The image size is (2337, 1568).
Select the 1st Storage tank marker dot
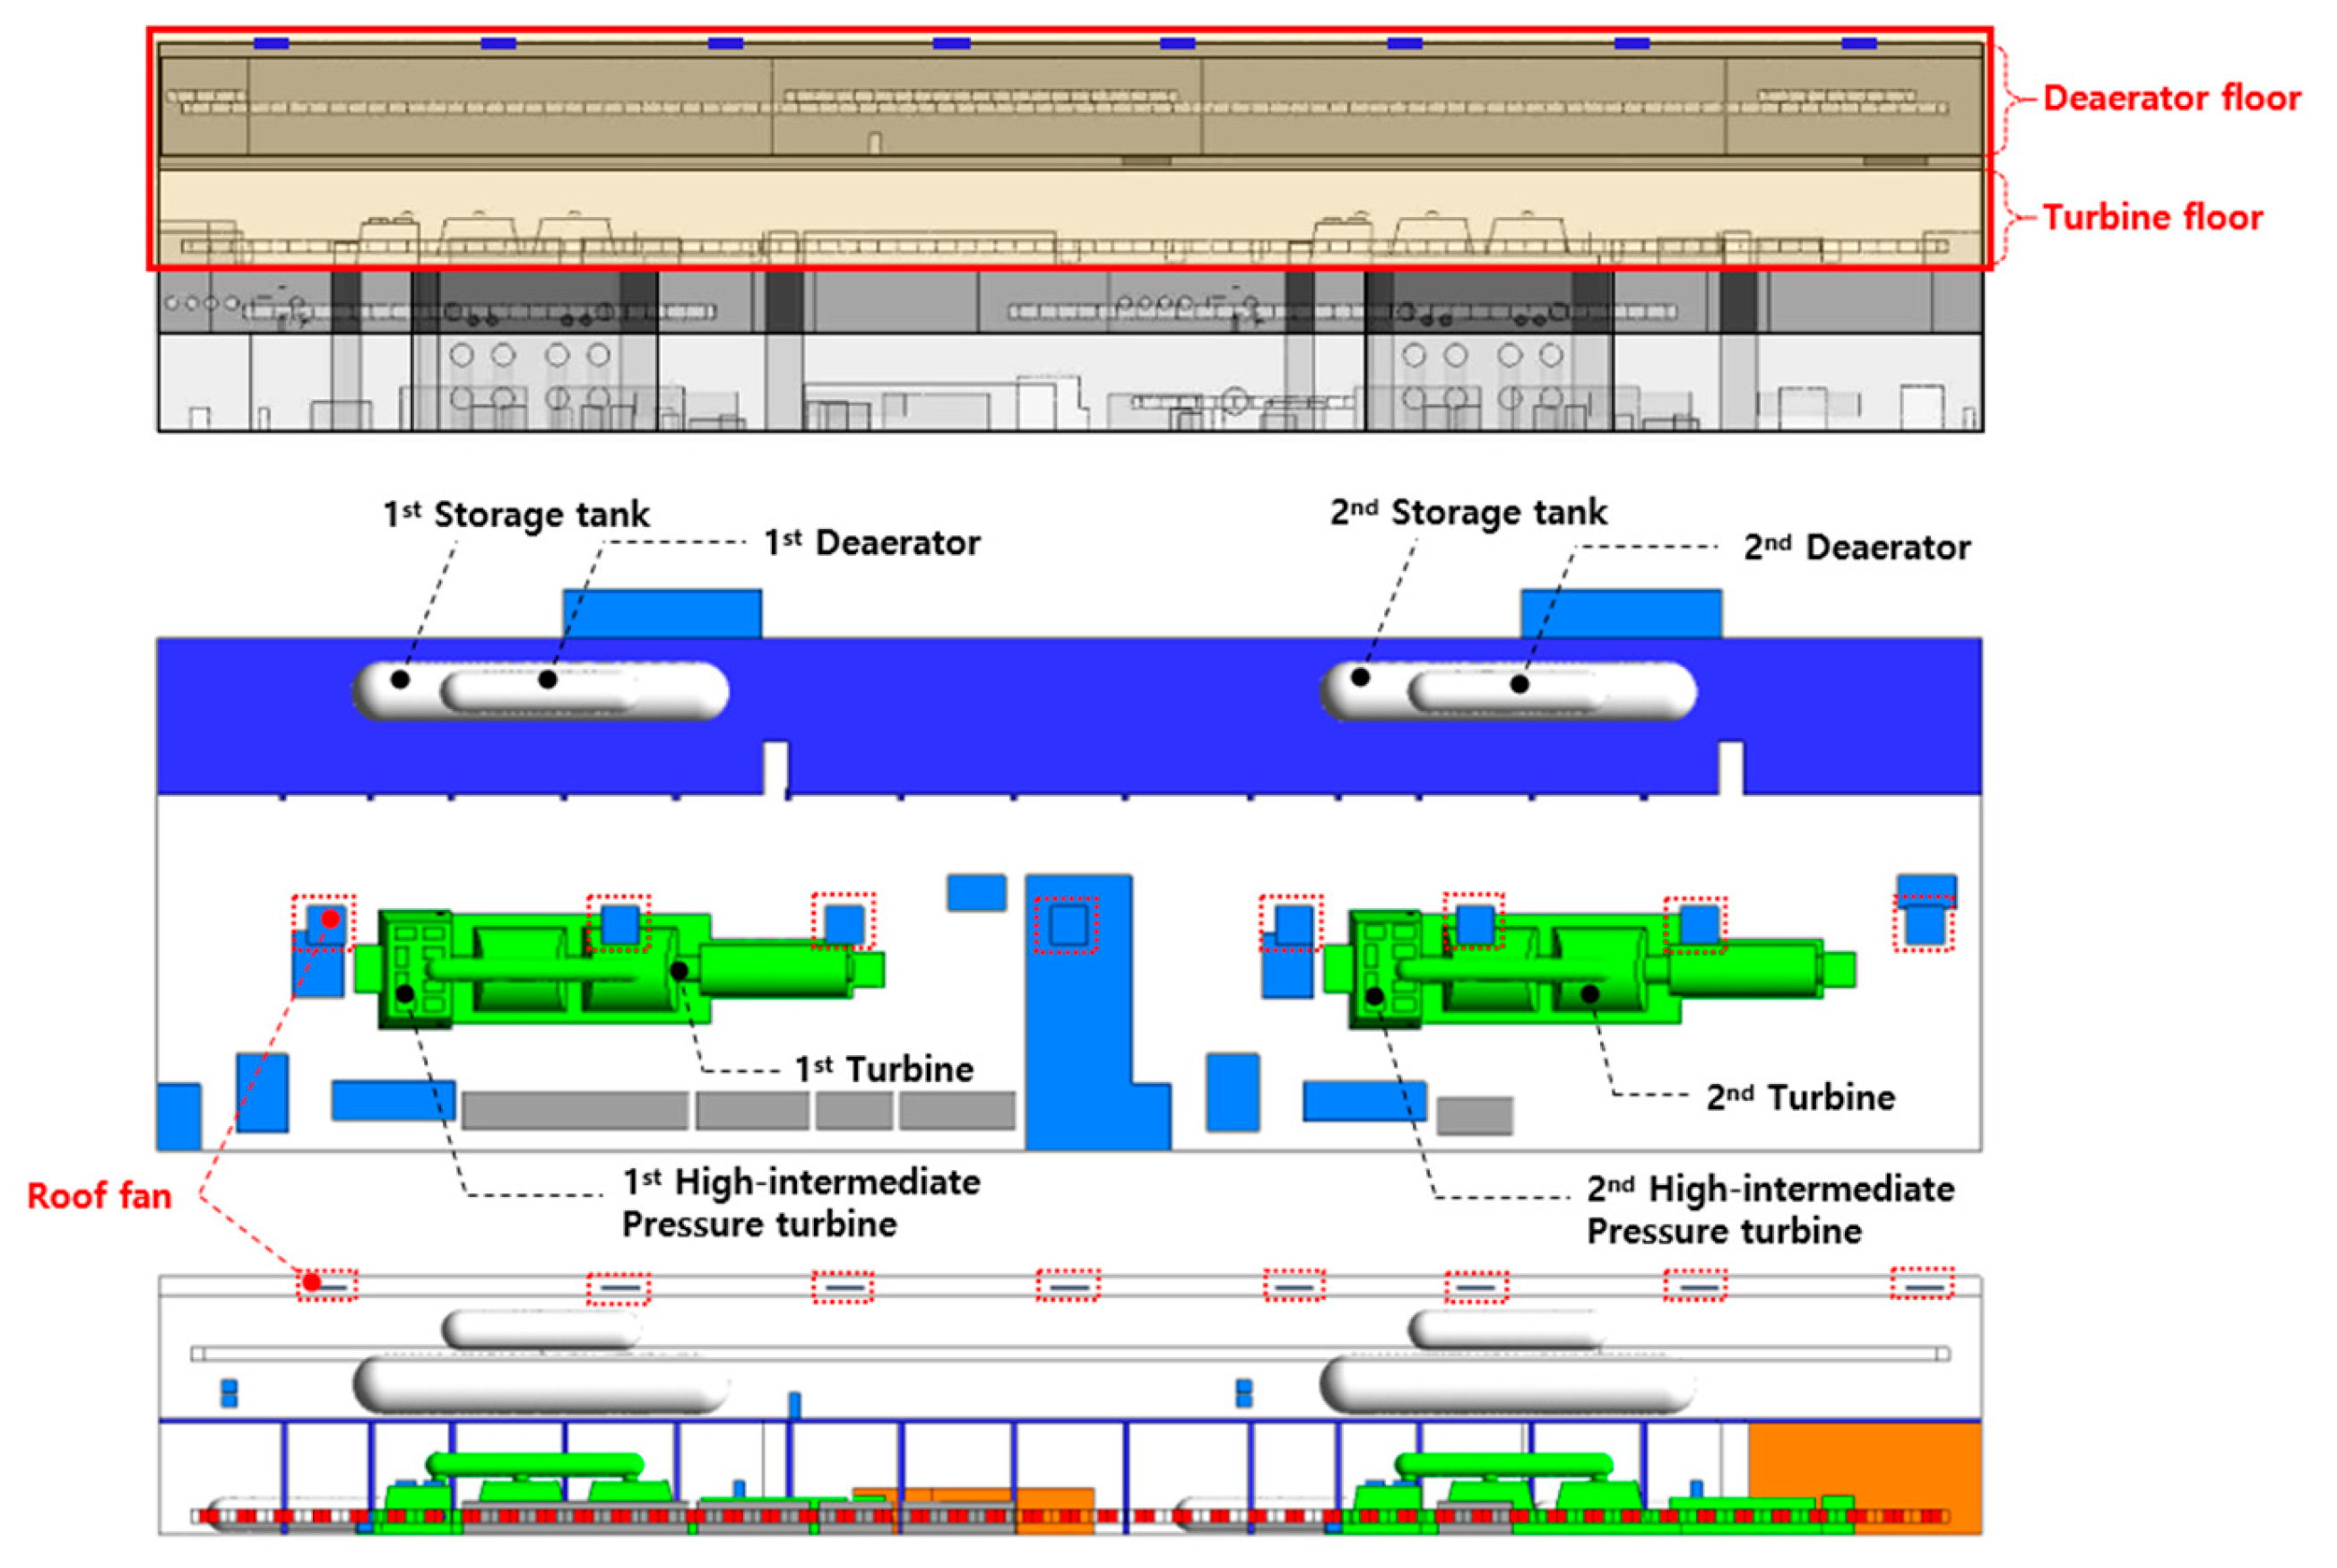coord(400,680)
